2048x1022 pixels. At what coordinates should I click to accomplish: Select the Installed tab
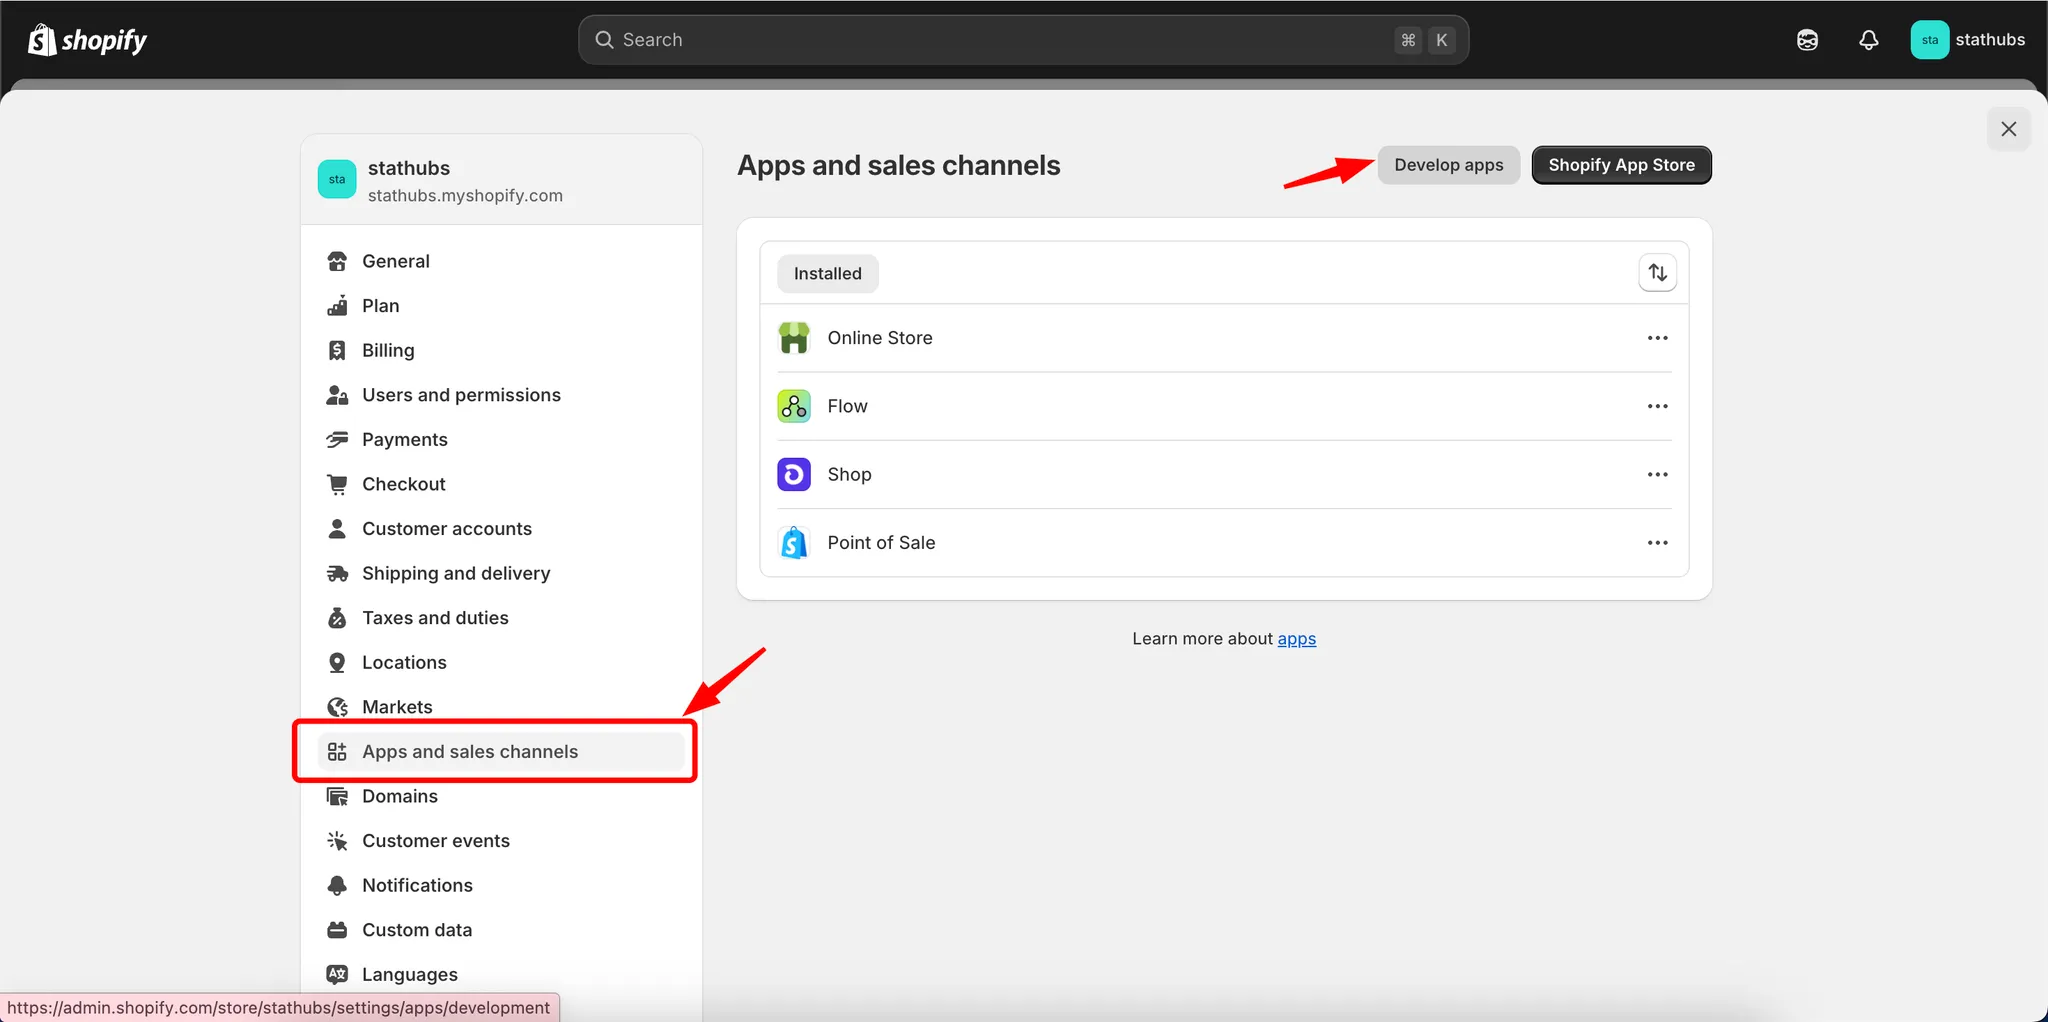pos(827,274)
